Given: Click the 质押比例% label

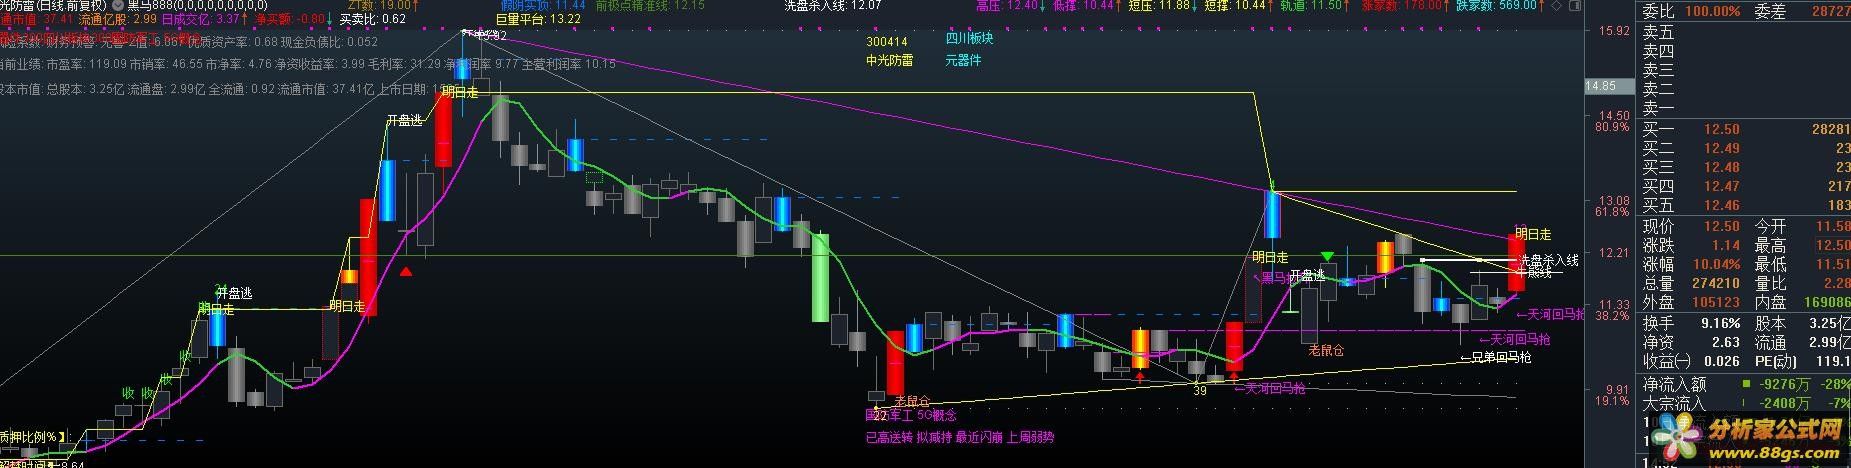Looking at the screenshot, I should (x=33, y=437).
